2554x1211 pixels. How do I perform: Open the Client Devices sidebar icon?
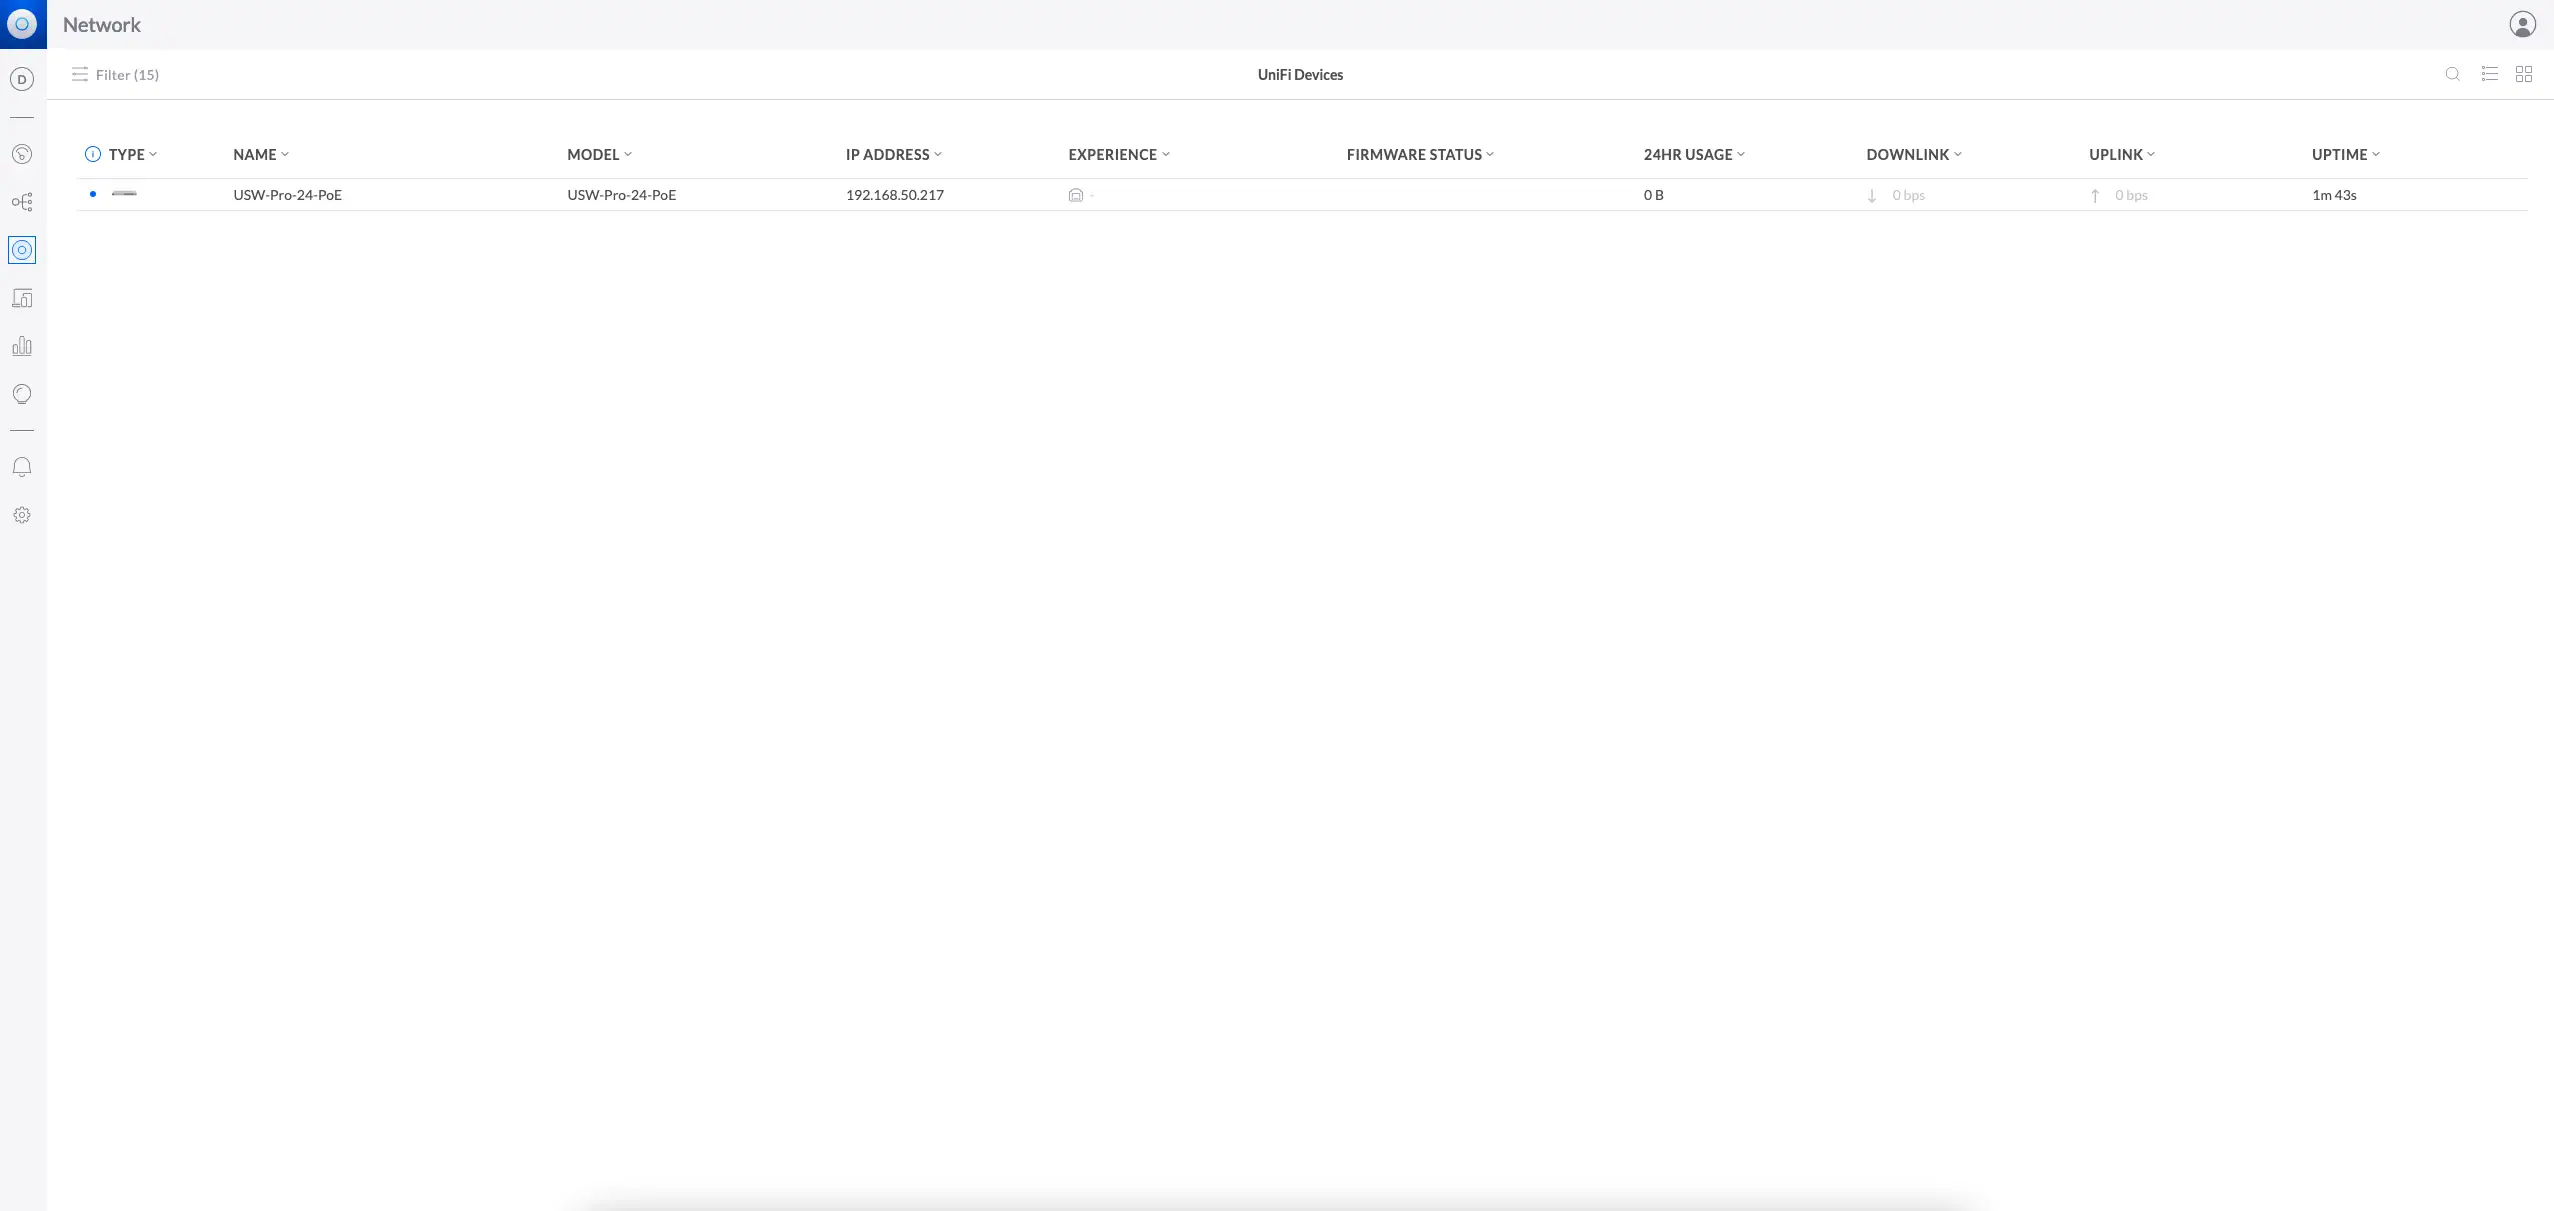(22, 298)
